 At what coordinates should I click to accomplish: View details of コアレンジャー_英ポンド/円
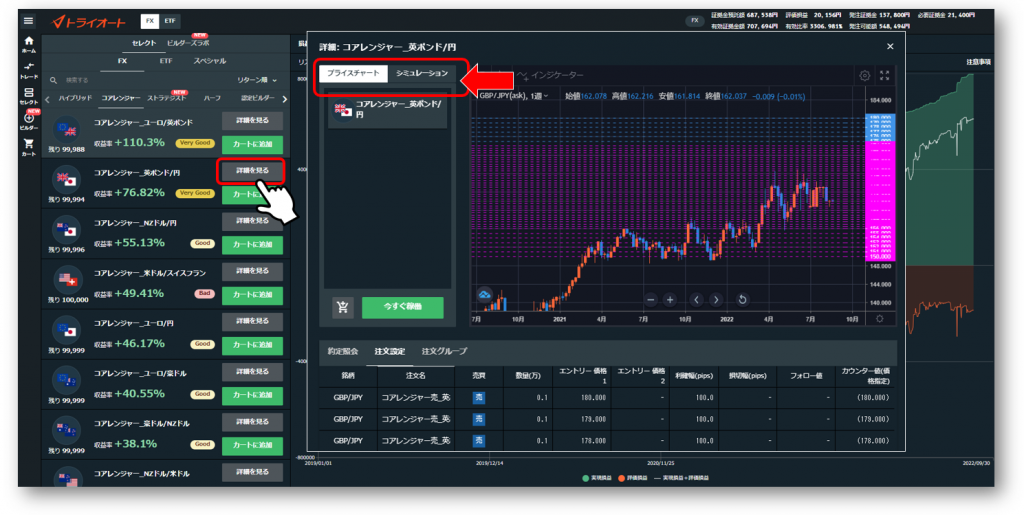pos(252,170)
